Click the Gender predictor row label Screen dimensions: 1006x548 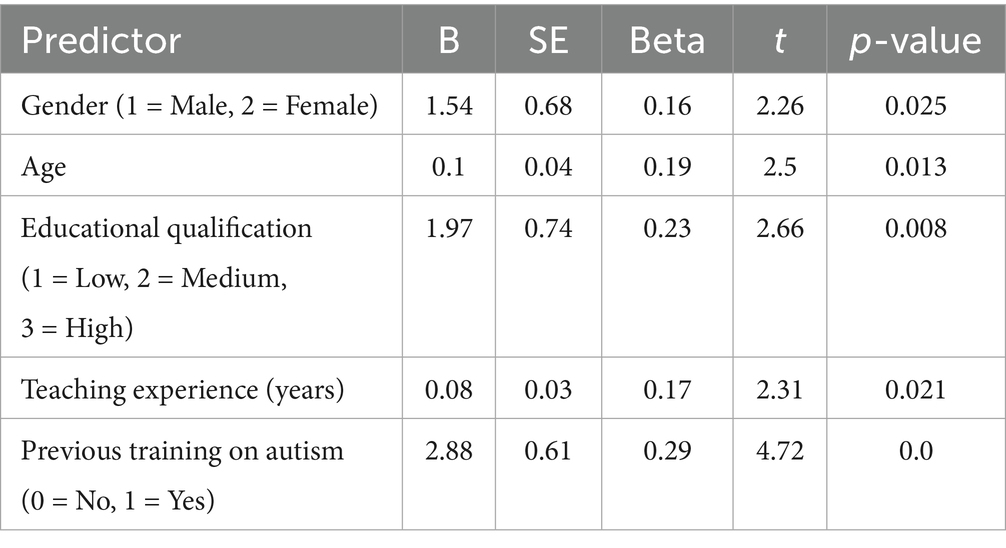pyautogui.click(x=200, y=105)
